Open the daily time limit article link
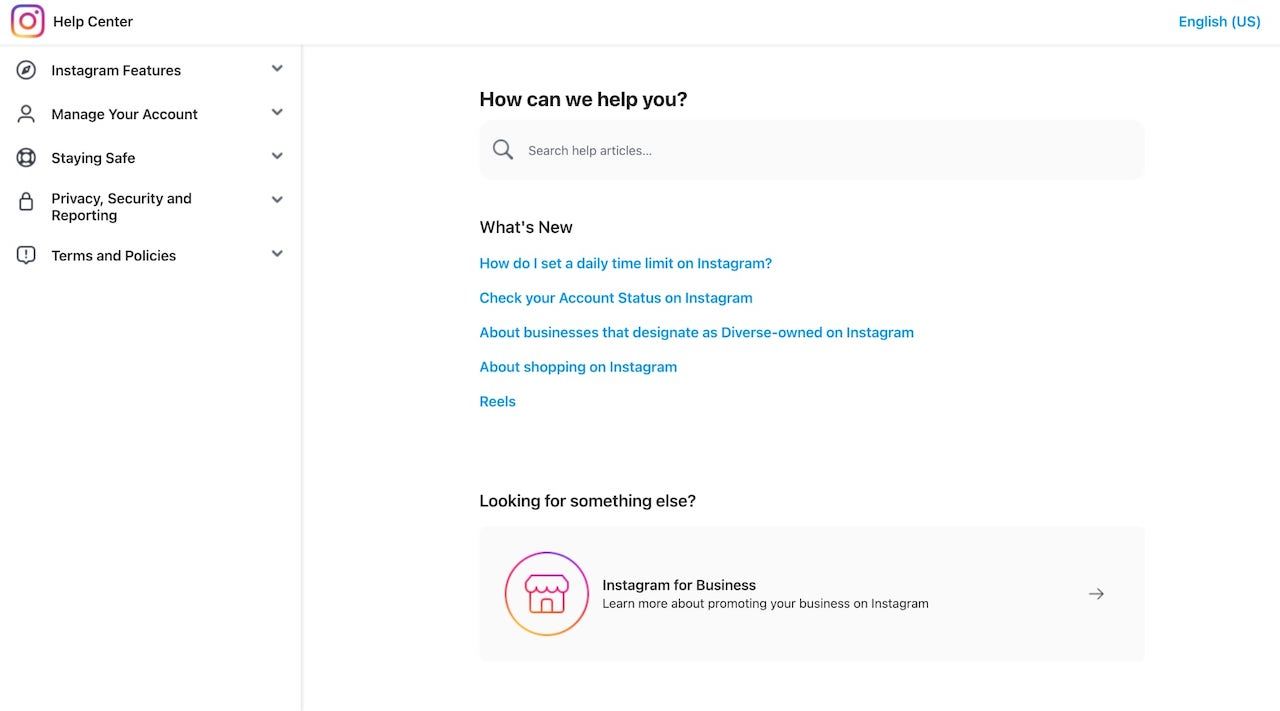This screenshot has height=711, width=1280. 626,264
